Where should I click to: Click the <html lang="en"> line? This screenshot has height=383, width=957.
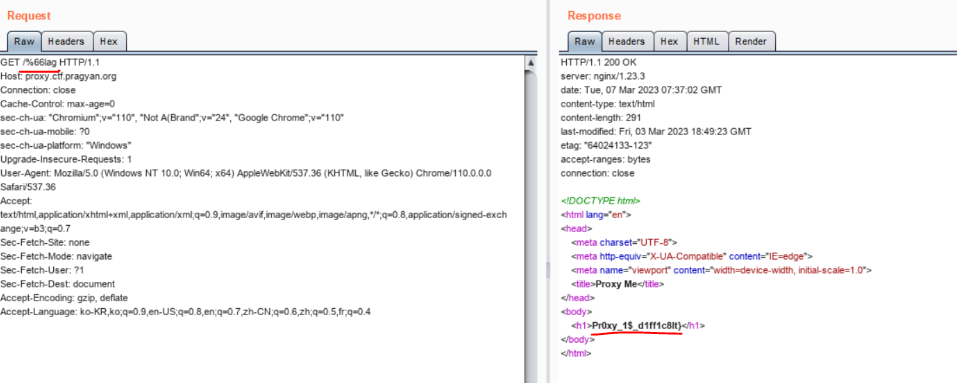point(596,215)
